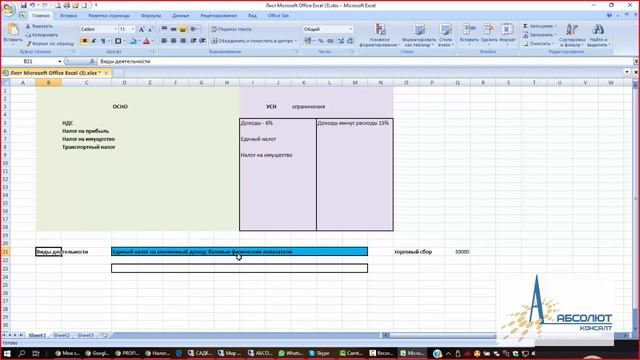Open the font size 11 dropdown
The height and width of the screenshot is (360, 640).
tap(133, 29)
